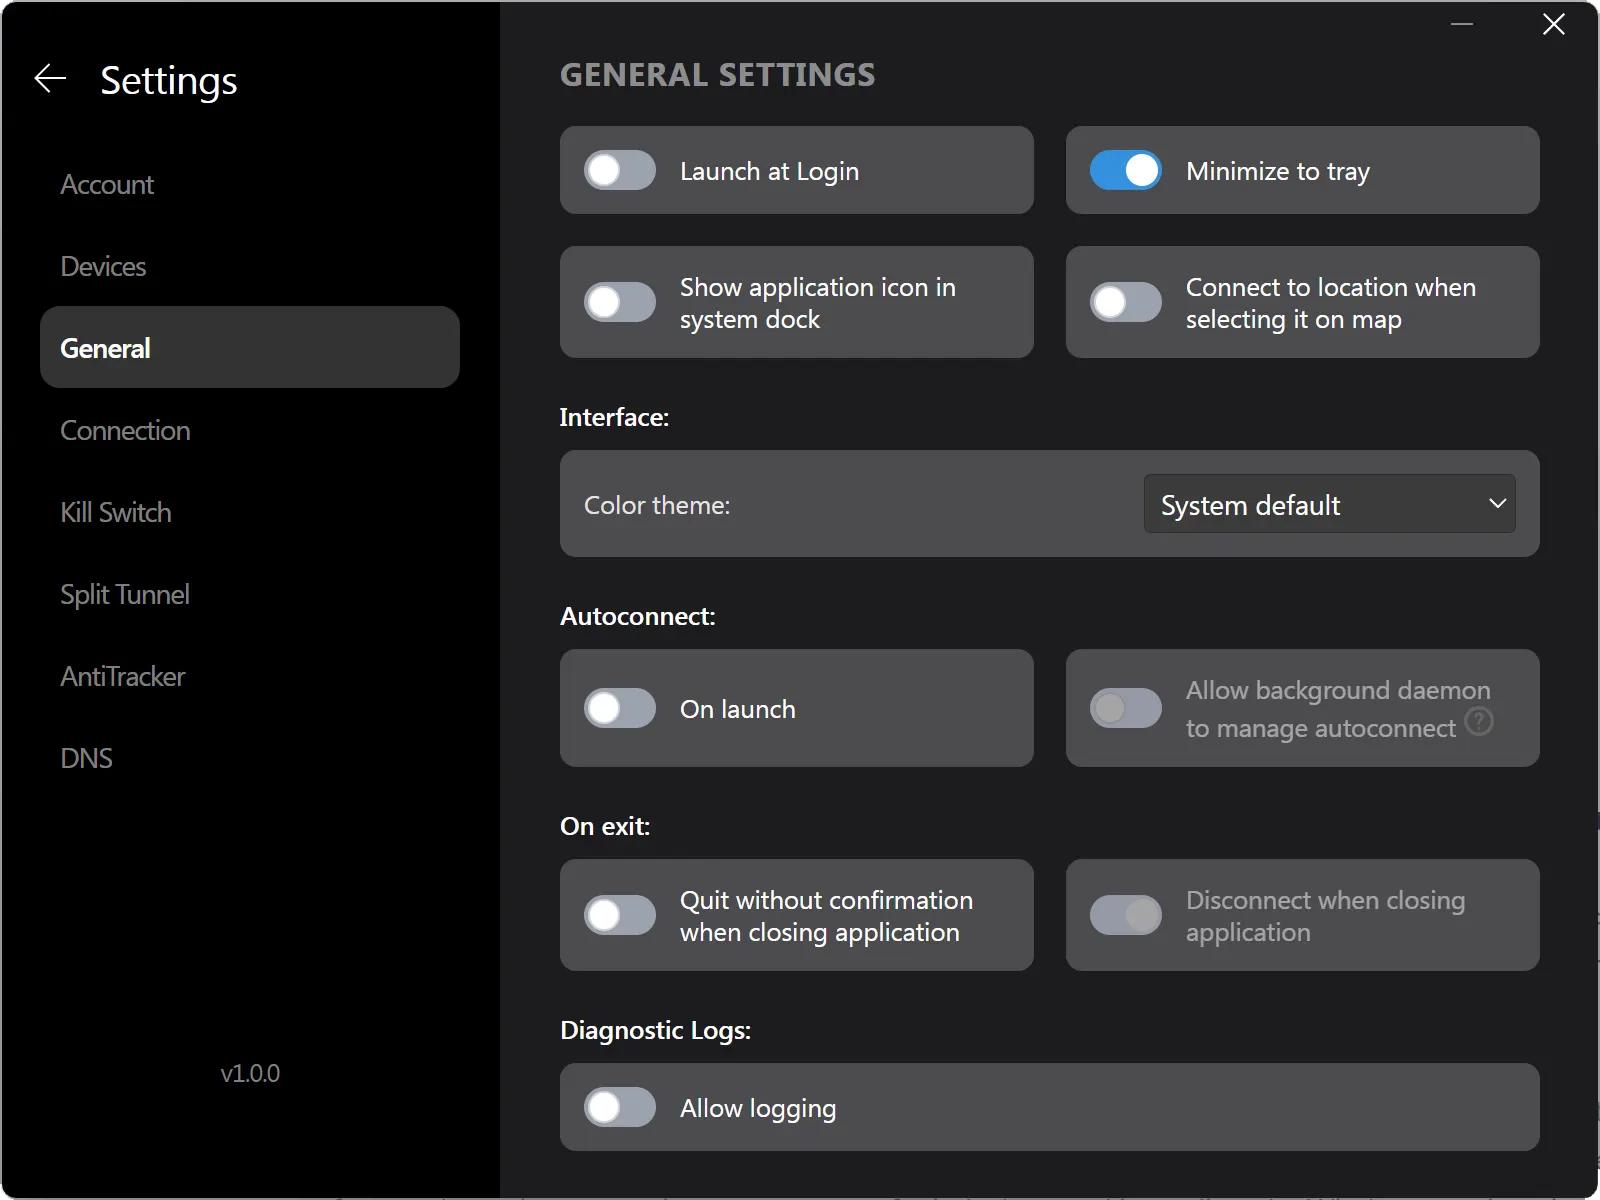
Task: Open the Devices settings page
Action: point(103,266)
